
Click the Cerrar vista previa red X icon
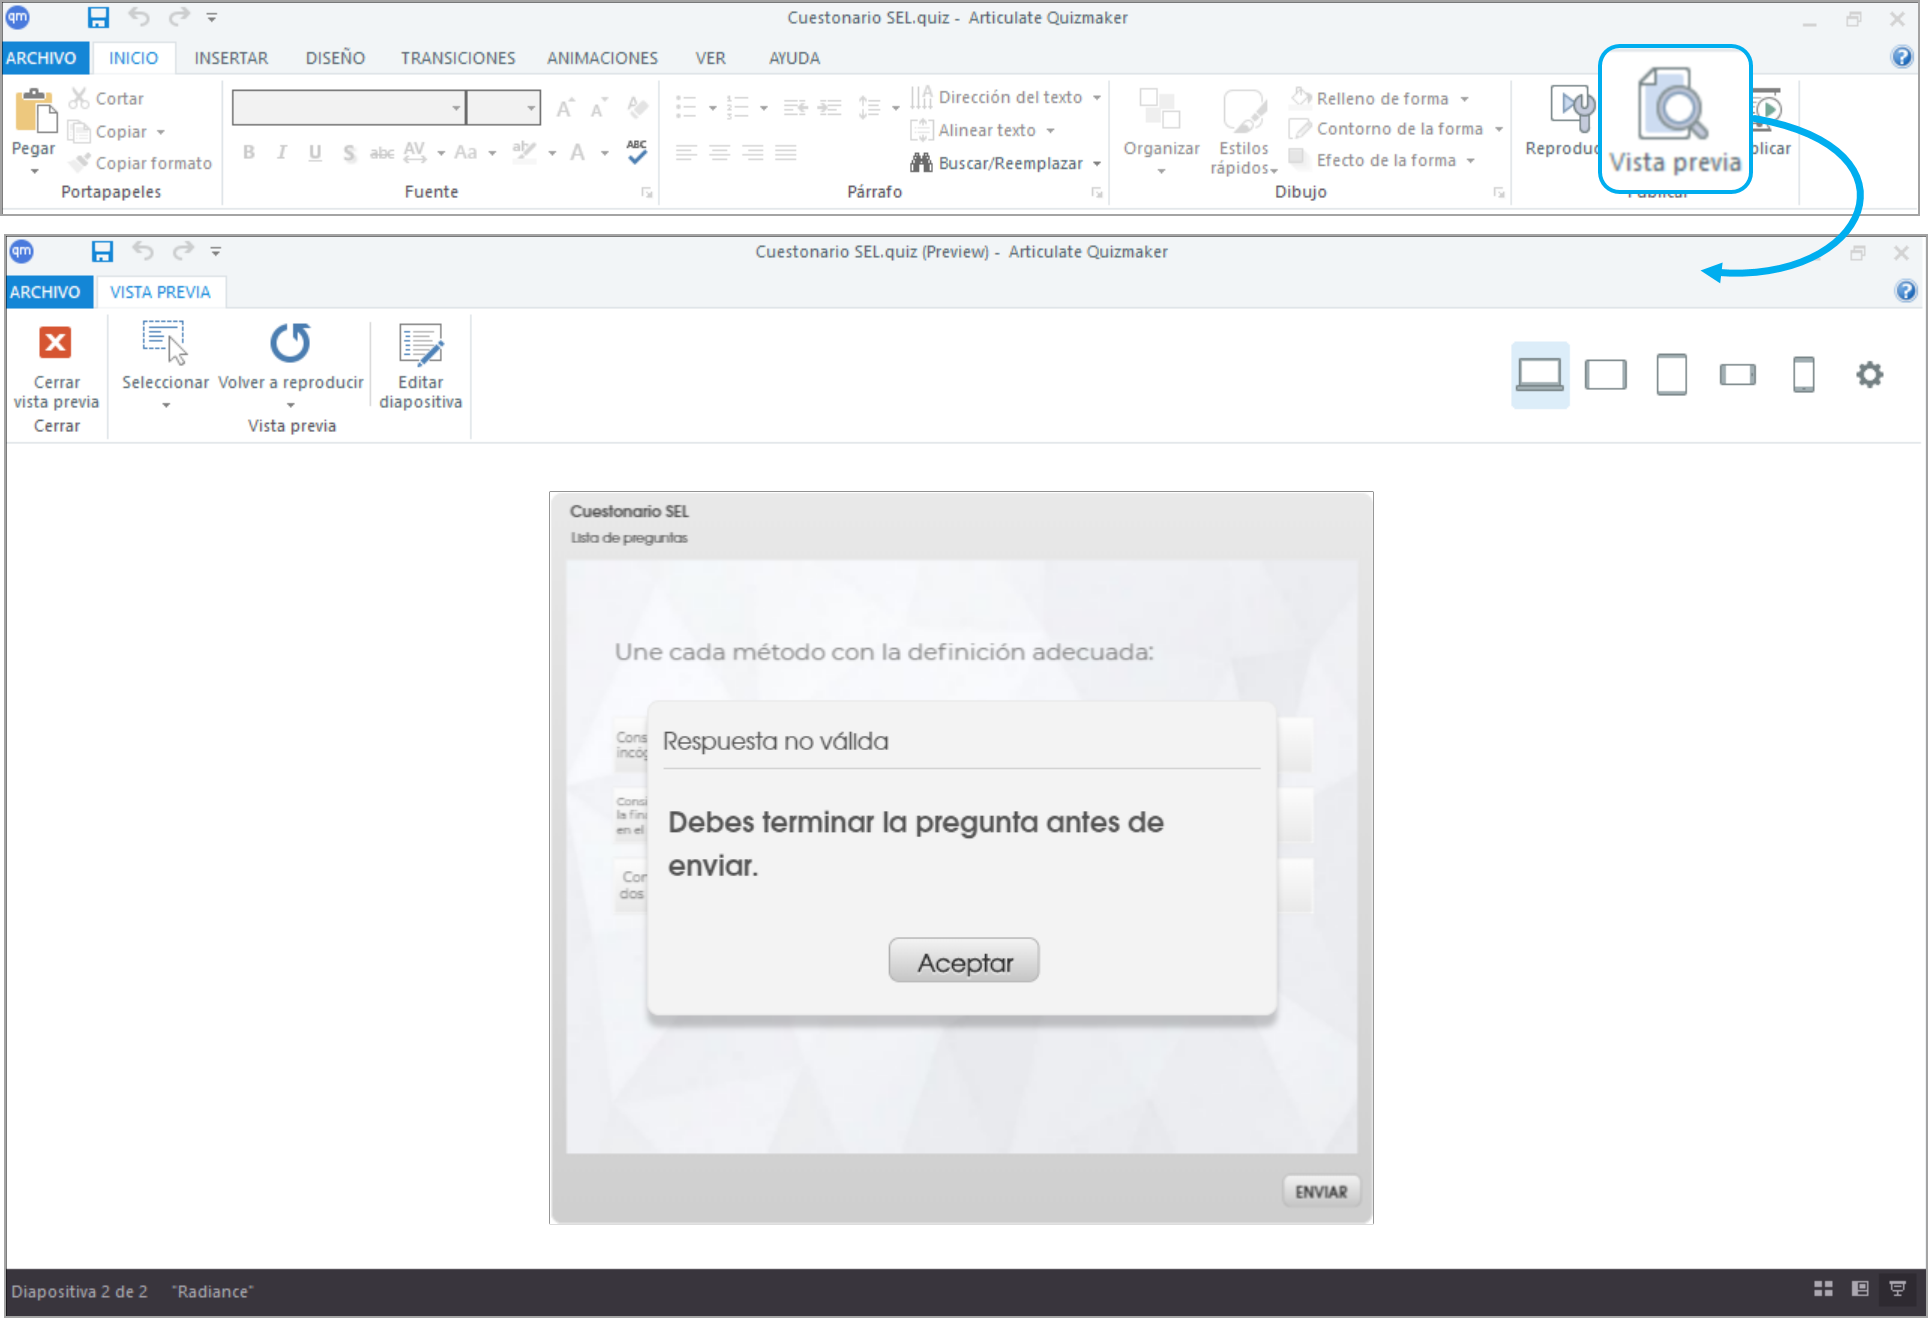tap(55, 343)
